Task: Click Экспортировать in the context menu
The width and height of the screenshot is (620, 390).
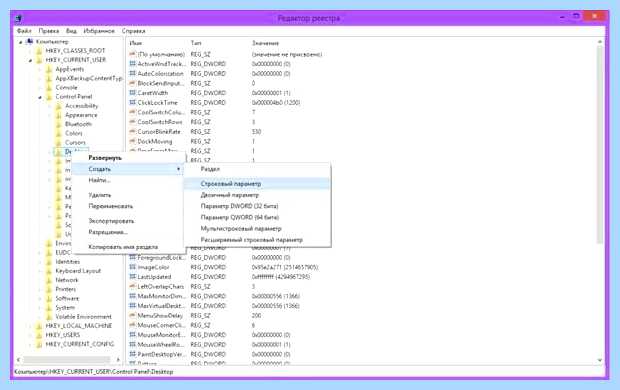Action: click(x=128, y=221)
